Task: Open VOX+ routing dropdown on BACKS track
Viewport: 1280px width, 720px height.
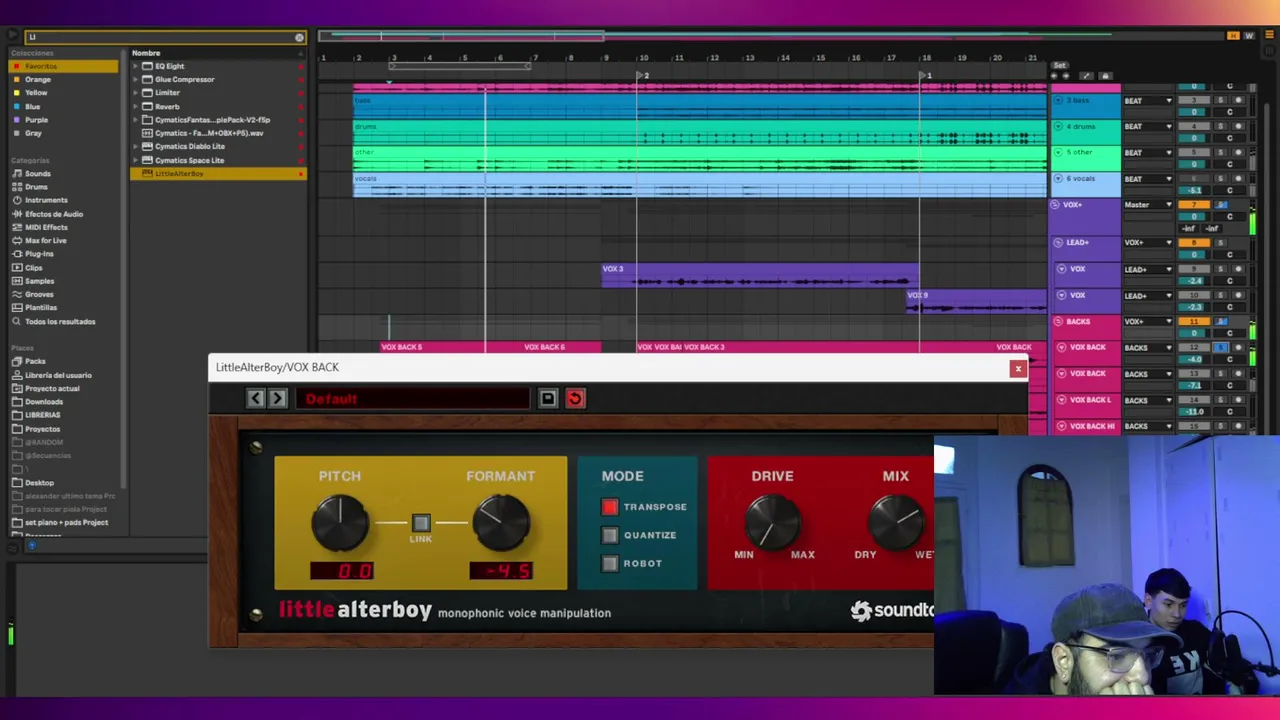Action: tap(1148, 322)
